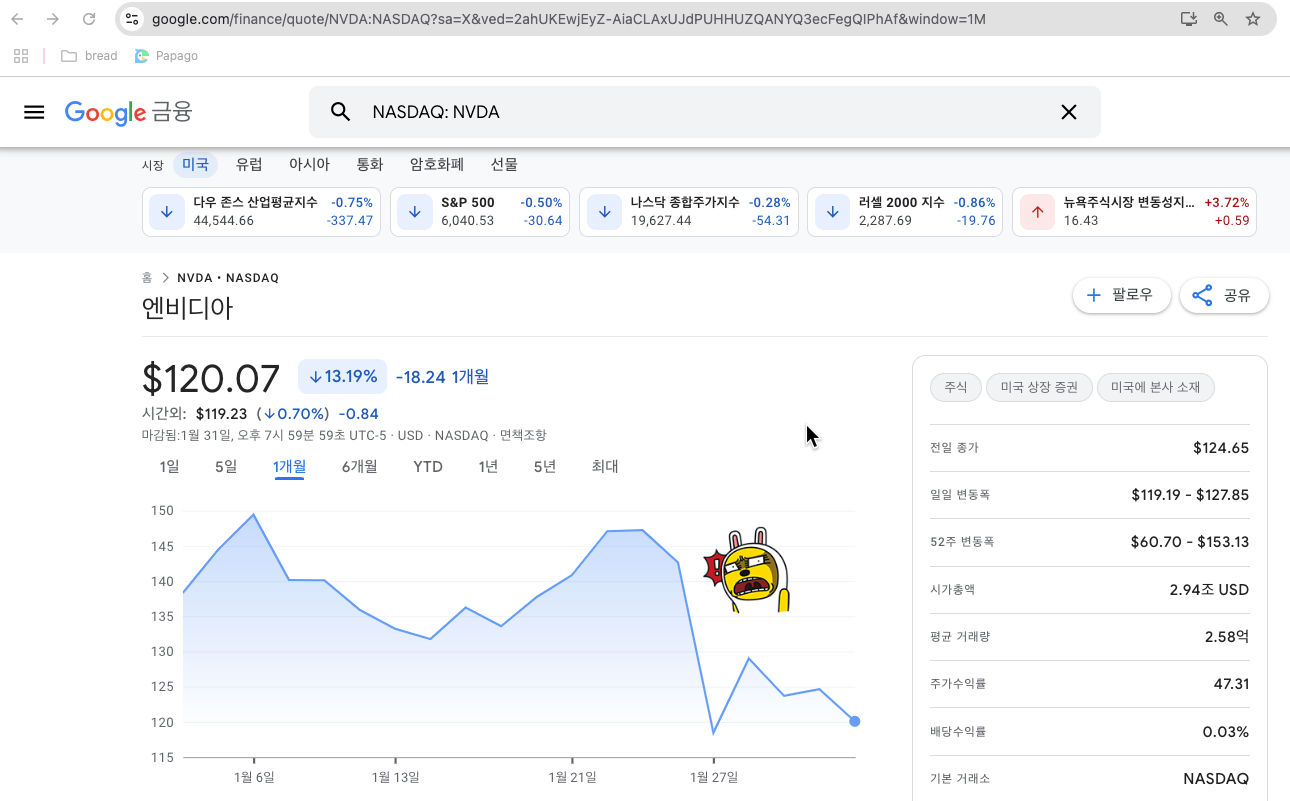Open the zoom magnifier icon in address bar
The width and height of the screenshot is (1290, 801).
coord(1220,19)
